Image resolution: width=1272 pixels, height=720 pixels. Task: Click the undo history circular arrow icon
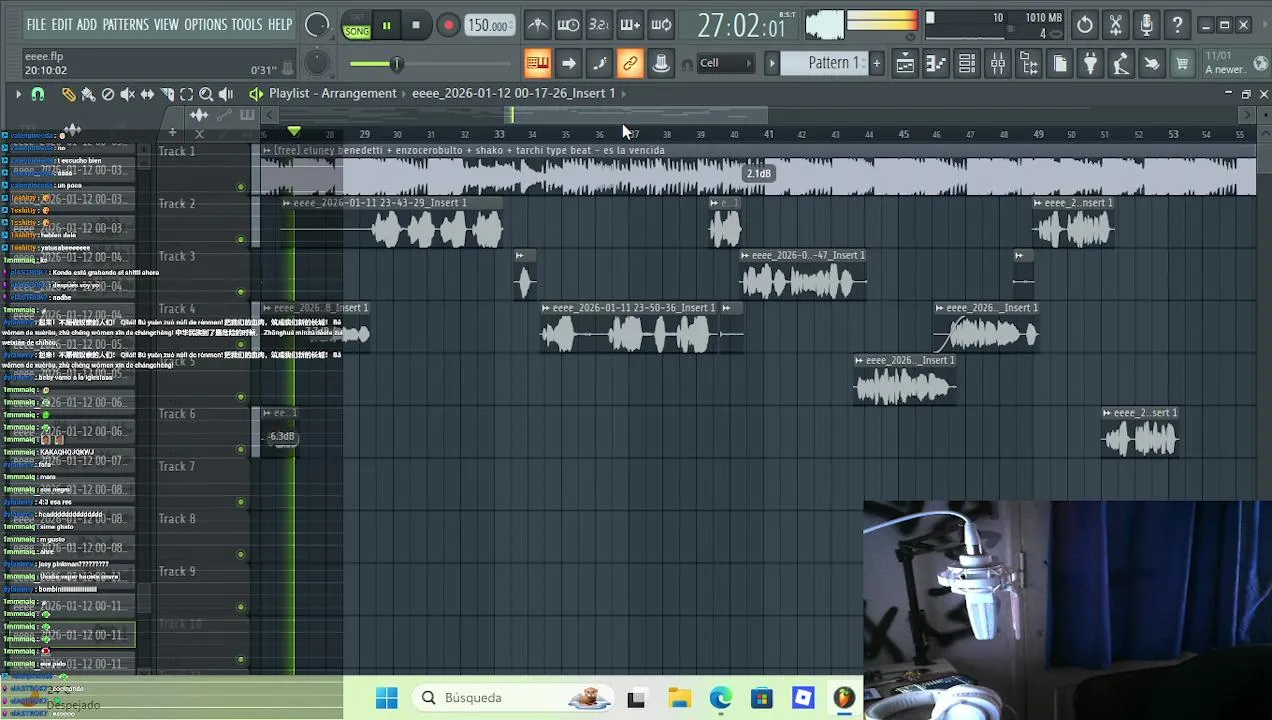(x=1085, y=25)
